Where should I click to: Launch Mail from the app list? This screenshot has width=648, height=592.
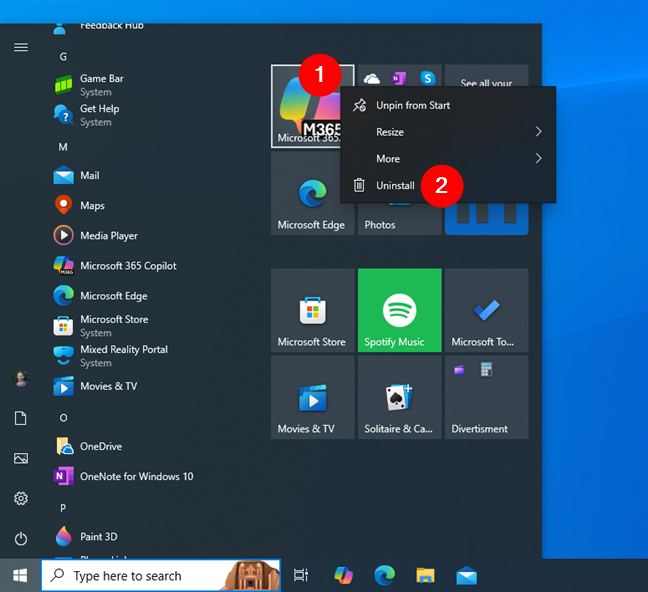click(90, 176)
